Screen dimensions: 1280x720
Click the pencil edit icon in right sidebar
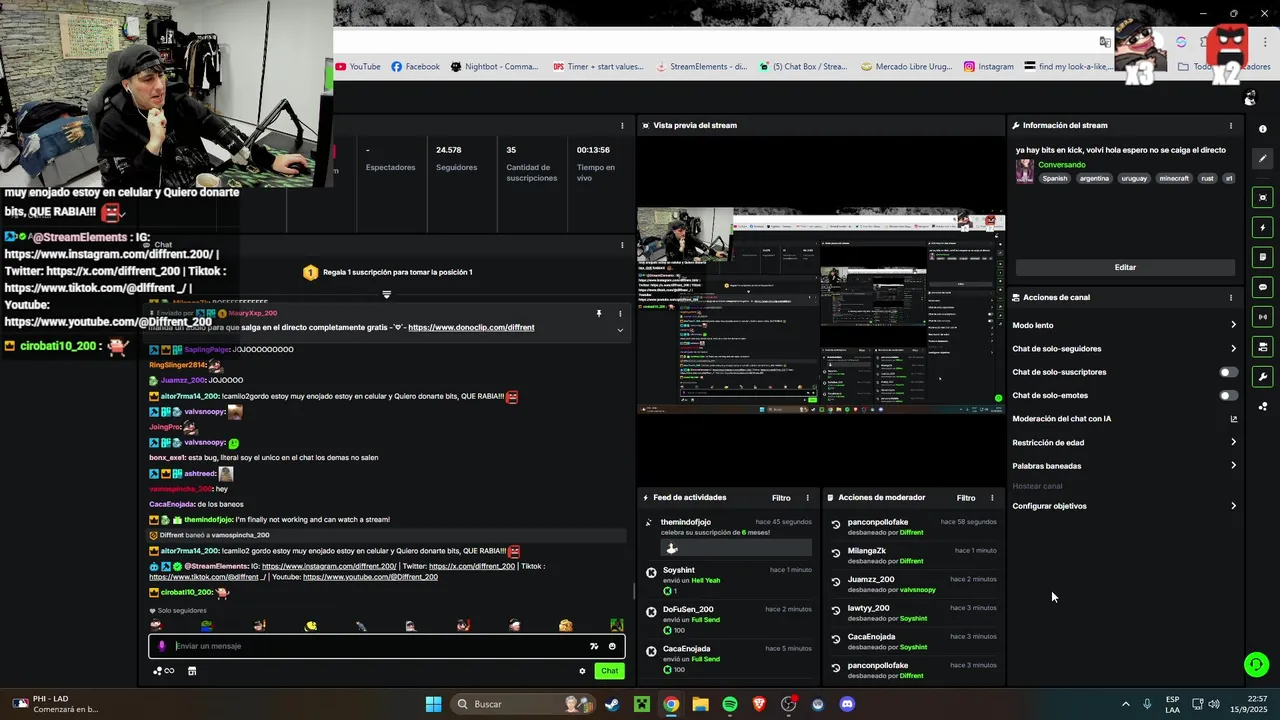tap(1263, 159)
